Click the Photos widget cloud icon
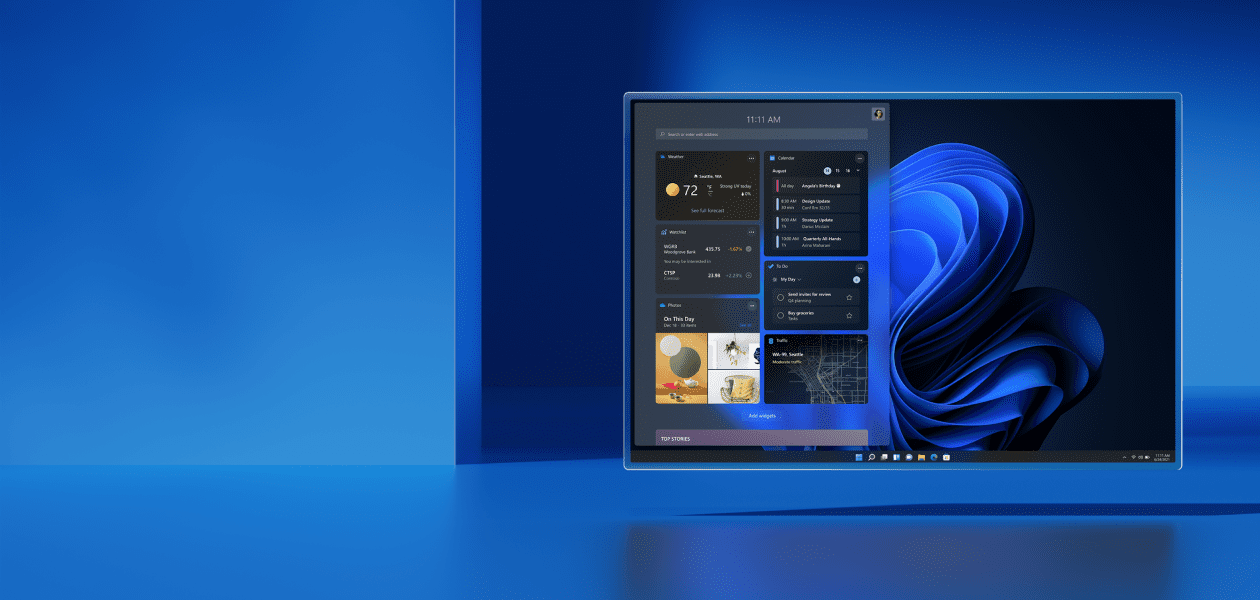The width and height of the screenshot is (1260, 600). [x=662, y=305]
